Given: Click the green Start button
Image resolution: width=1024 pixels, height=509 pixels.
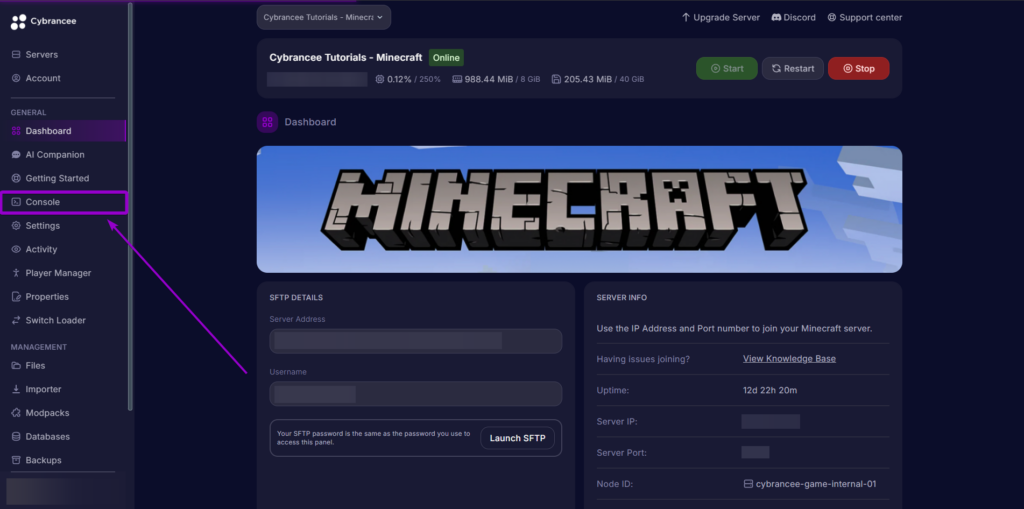Looking at the screenshot, I should coord(727,69).
